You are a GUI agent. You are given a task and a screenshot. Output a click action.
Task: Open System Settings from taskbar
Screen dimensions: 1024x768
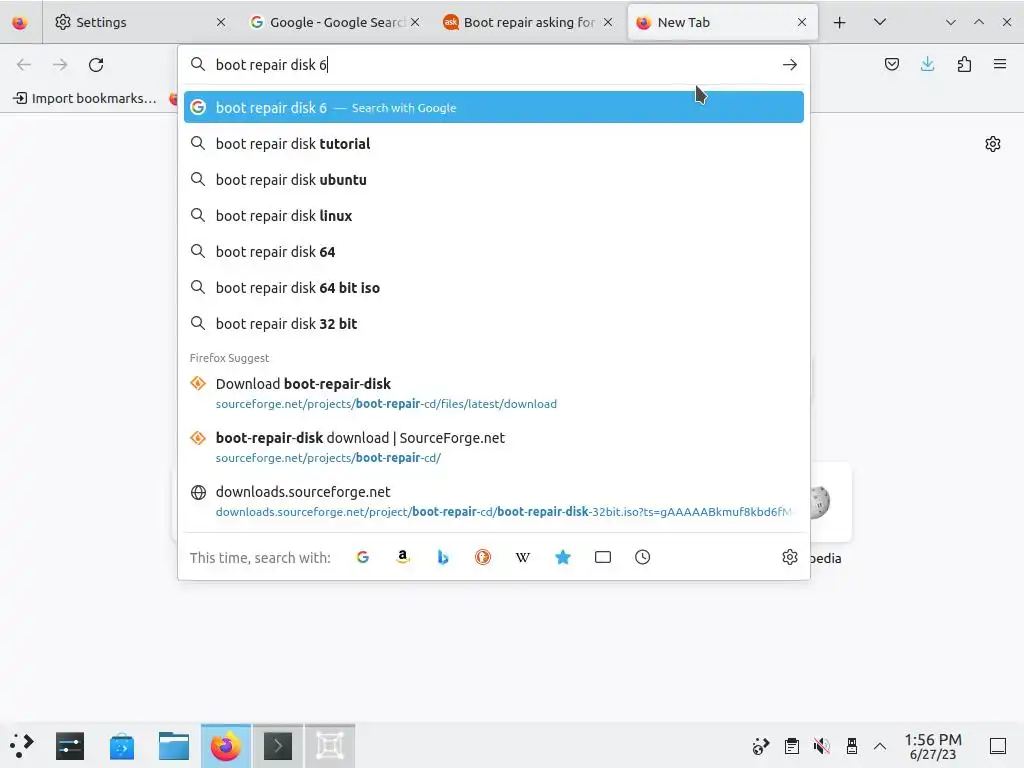[70, 746]
